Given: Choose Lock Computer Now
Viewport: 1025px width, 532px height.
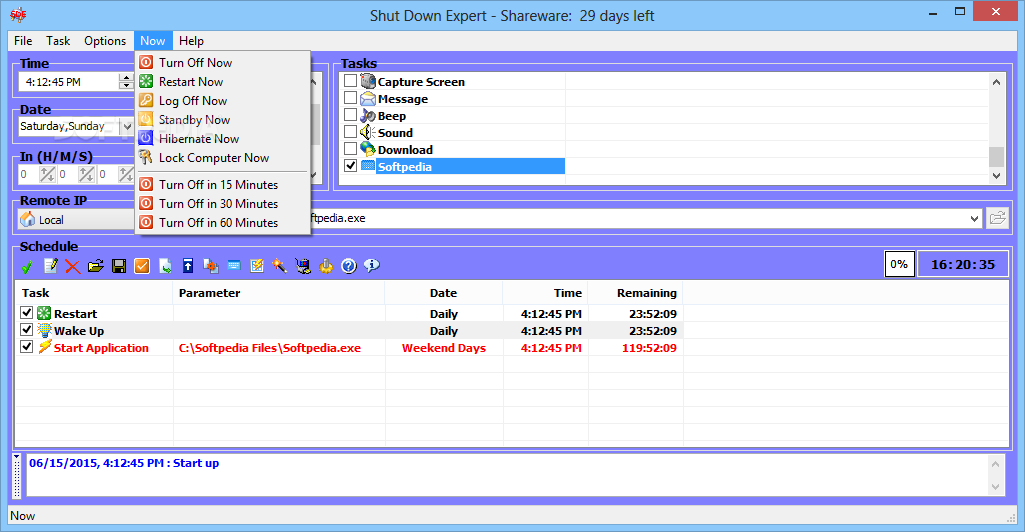Looking at the screenshot, I should point(222,158).
